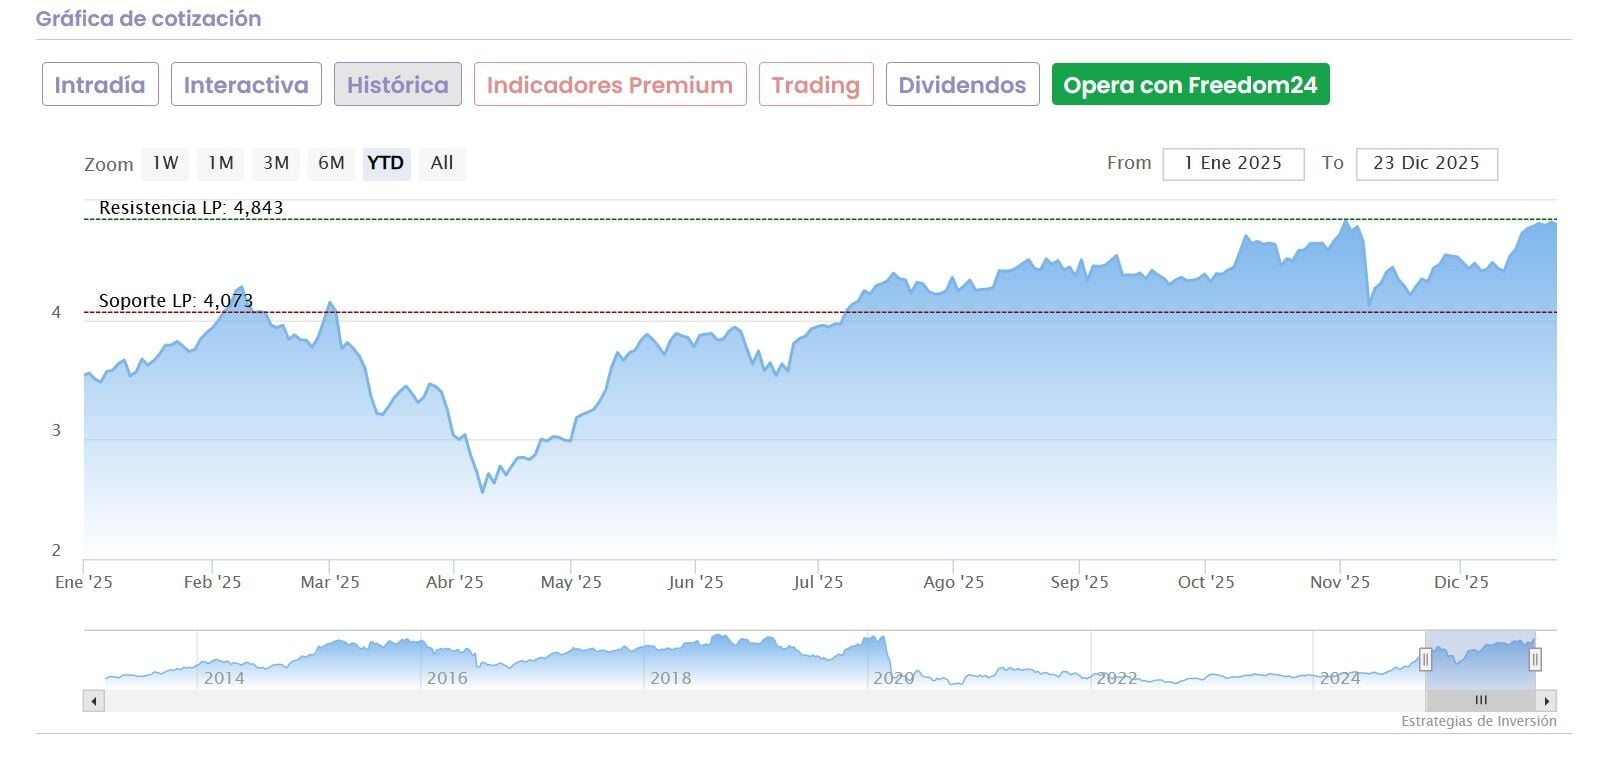Switch to the Interactiva tab

[246, 85]
